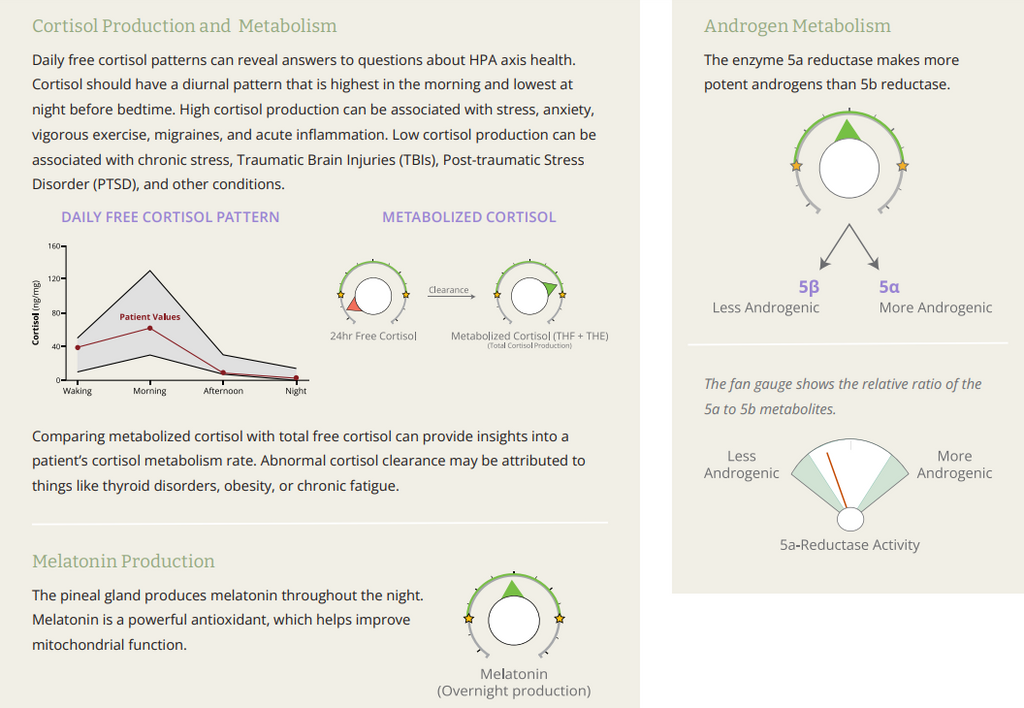Click the green triangle on Androgen Metabolism gauge
This screenshot has height=708, width=1024.
tap(848, 129)
